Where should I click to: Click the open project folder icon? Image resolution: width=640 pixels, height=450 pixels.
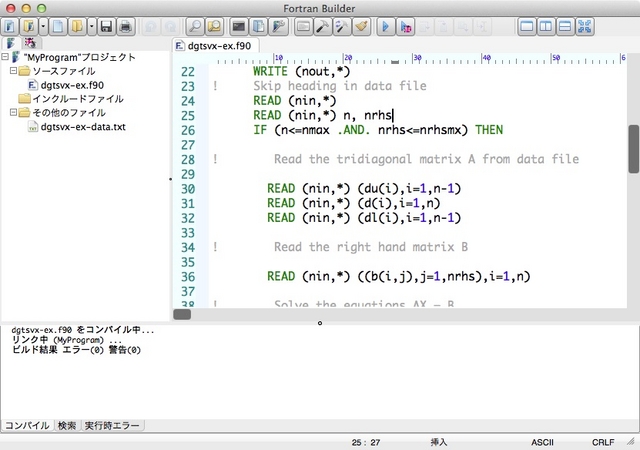29,27
